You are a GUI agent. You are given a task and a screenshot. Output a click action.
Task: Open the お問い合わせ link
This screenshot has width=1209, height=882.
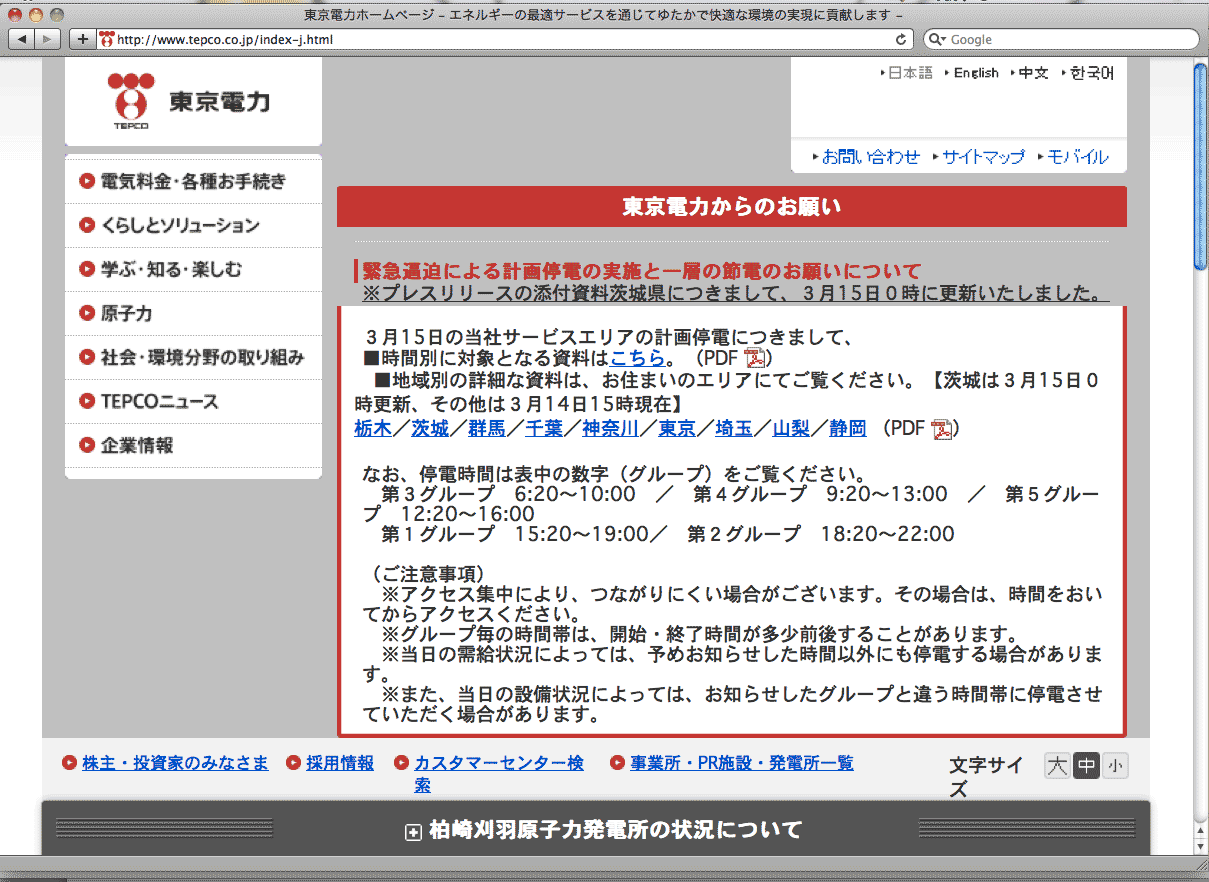coord(869,157)
